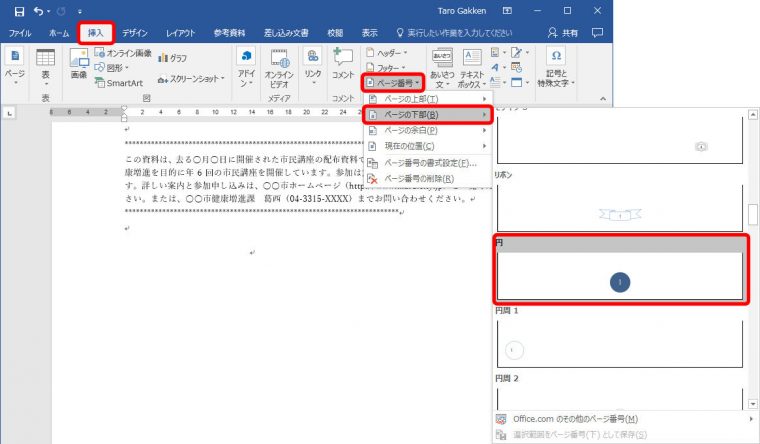Collapse the ribbon with the chevron
The height and width of the screenshot is (444, 760).
[603, 99]
